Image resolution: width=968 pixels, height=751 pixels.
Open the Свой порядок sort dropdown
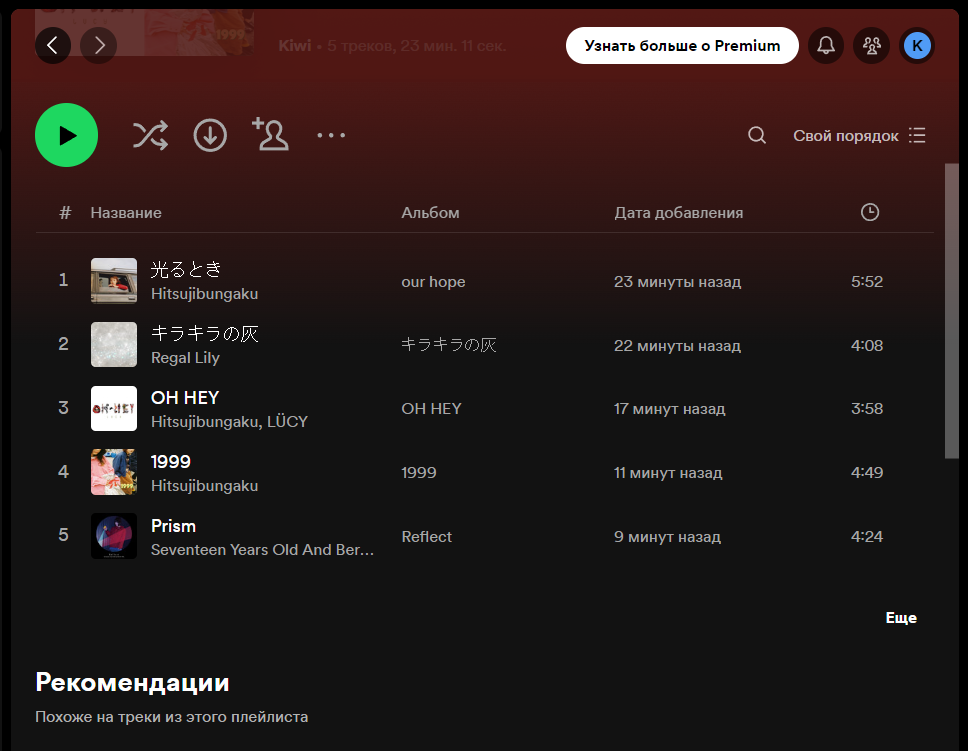859,136
